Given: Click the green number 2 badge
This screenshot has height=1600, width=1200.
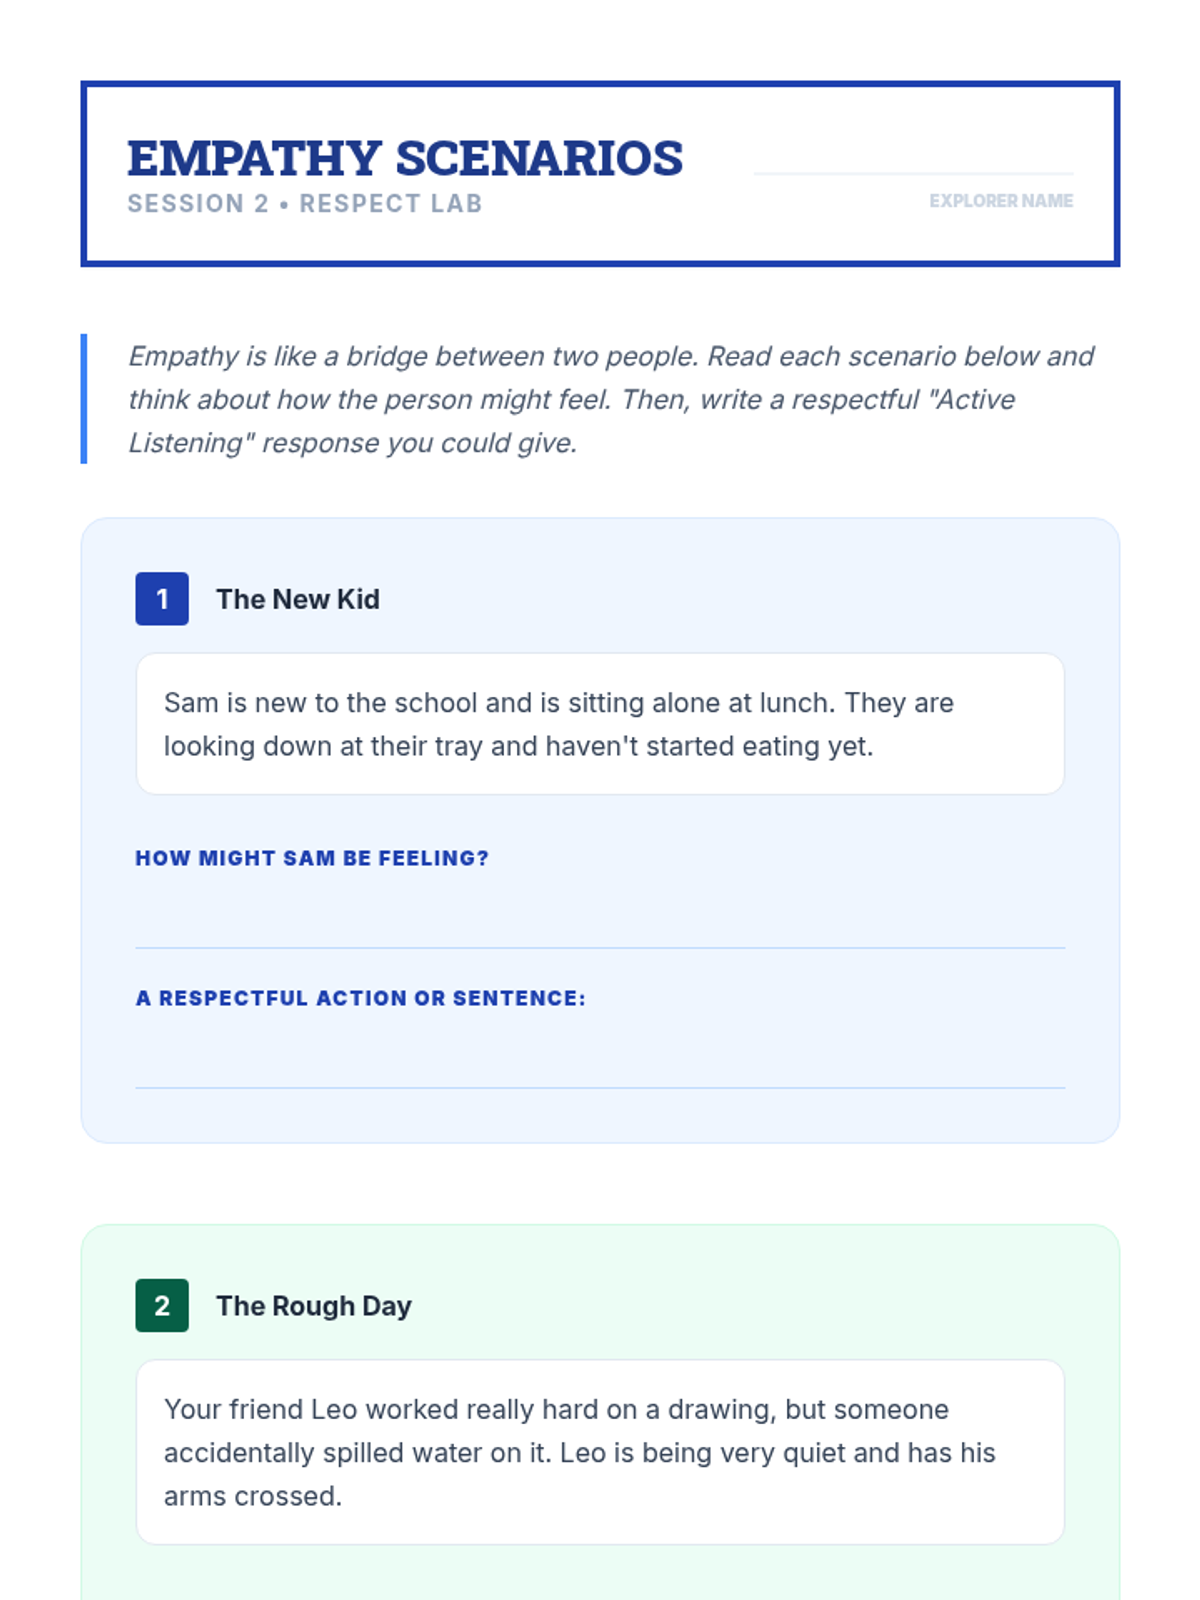Looking at the screenshot, I should click(162, 1305).
